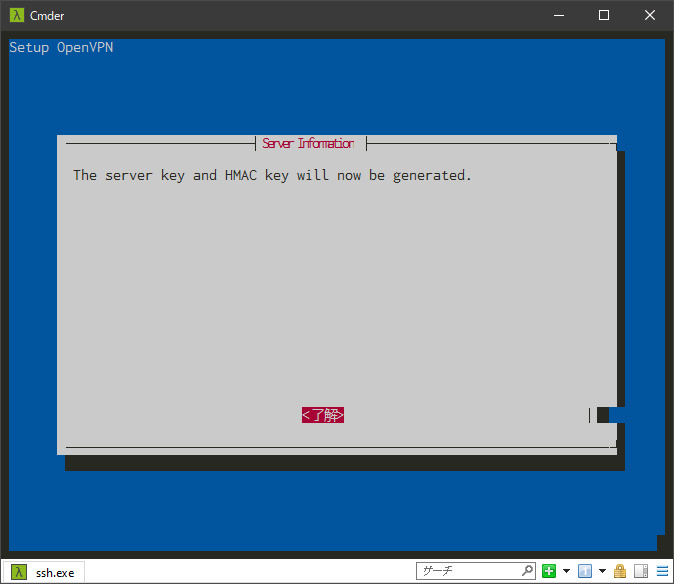Click the show panels icon beside the lock

pos(641,571)
